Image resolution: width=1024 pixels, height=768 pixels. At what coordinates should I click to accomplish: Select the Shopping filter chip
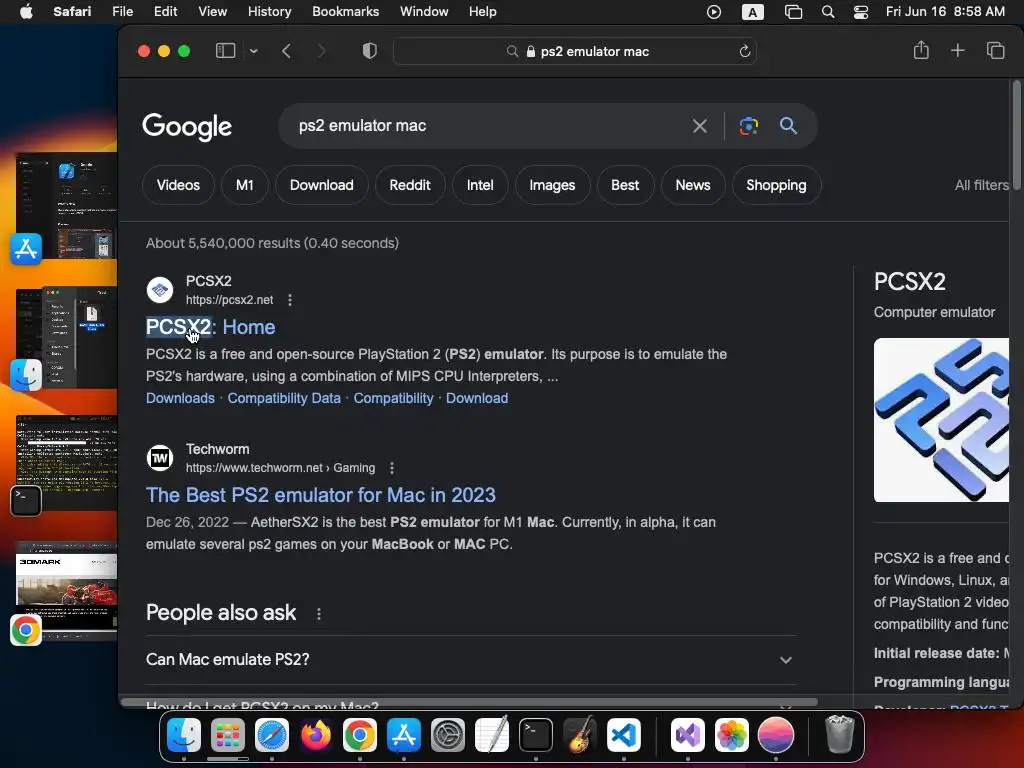(x=776, y=185)
